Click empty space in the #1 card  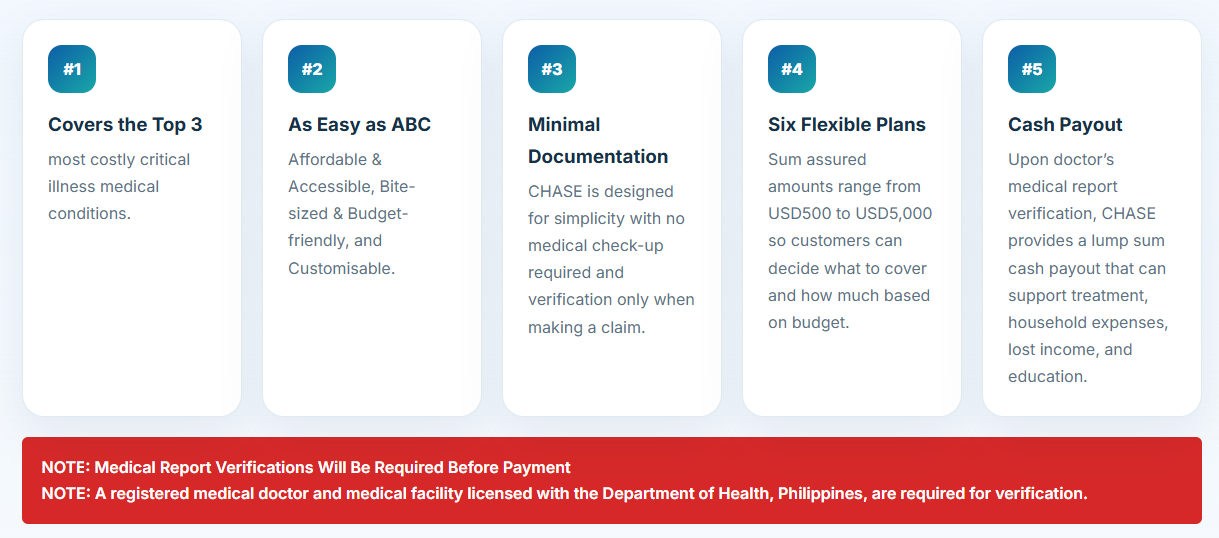(132, 320)
